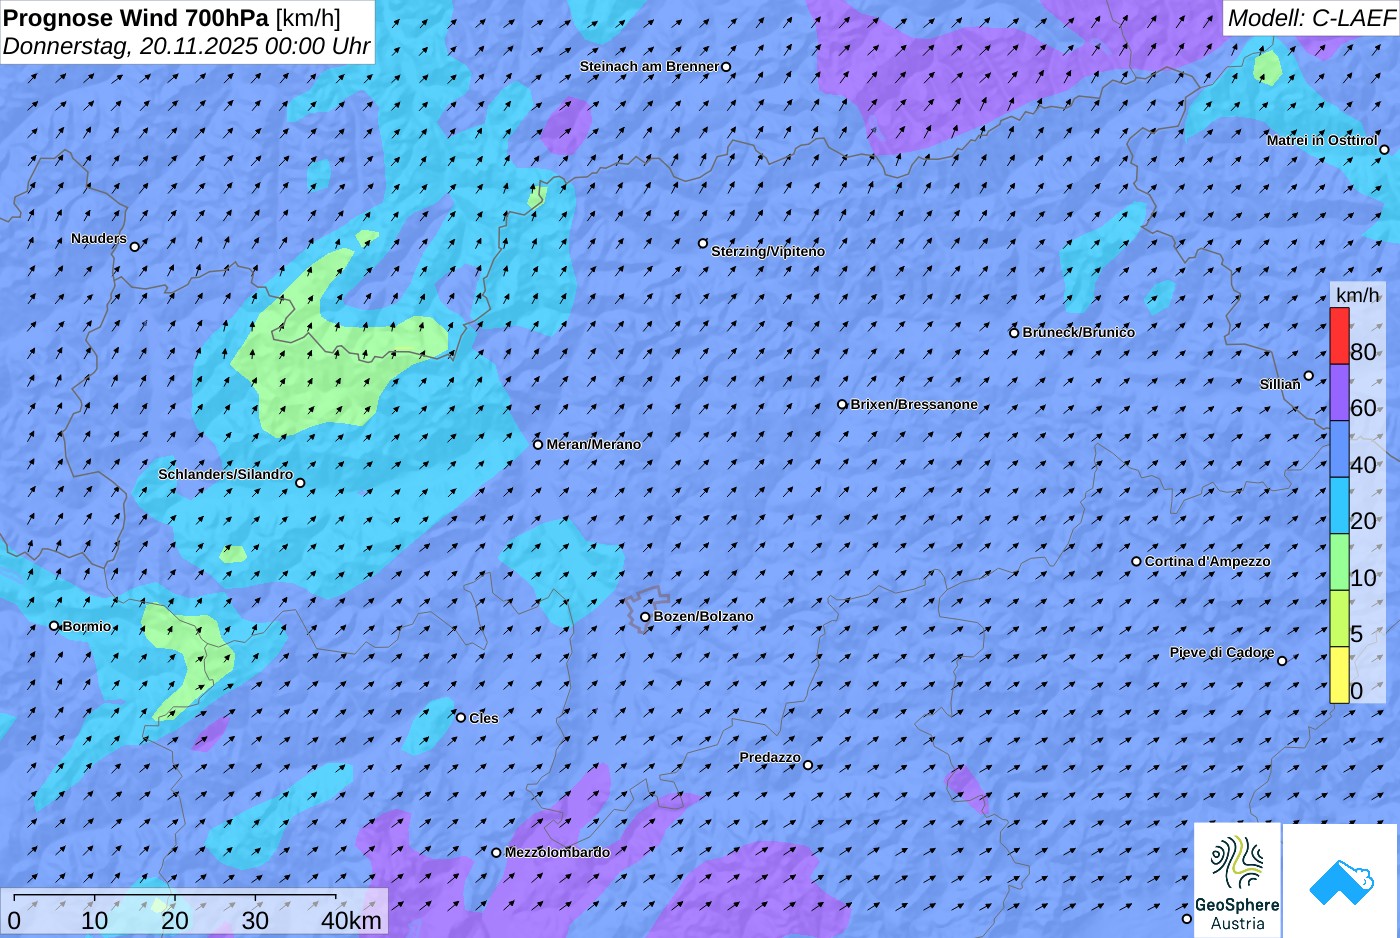The height and width of the screenshot is (938, 1400).
Task: Select the Schlanders/Silandro marker
Action: pyautogui.click(x=300, y=483)
